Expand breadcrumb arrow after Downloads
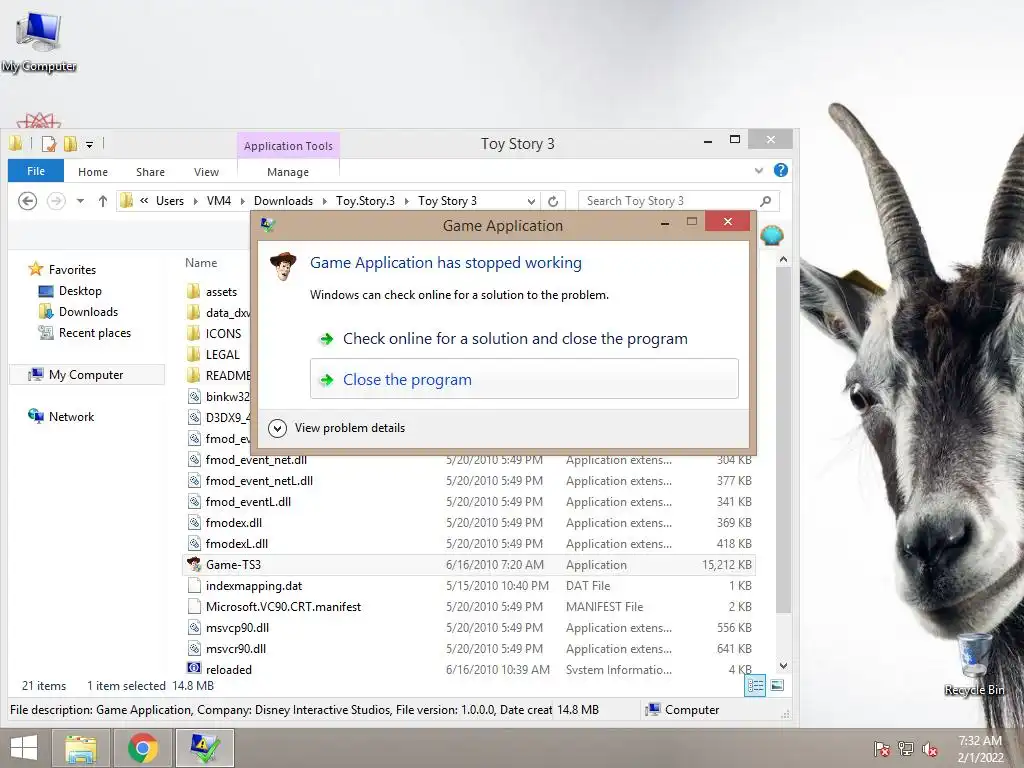The width and height of the screenshot is (1024, 768). (325, 201)
